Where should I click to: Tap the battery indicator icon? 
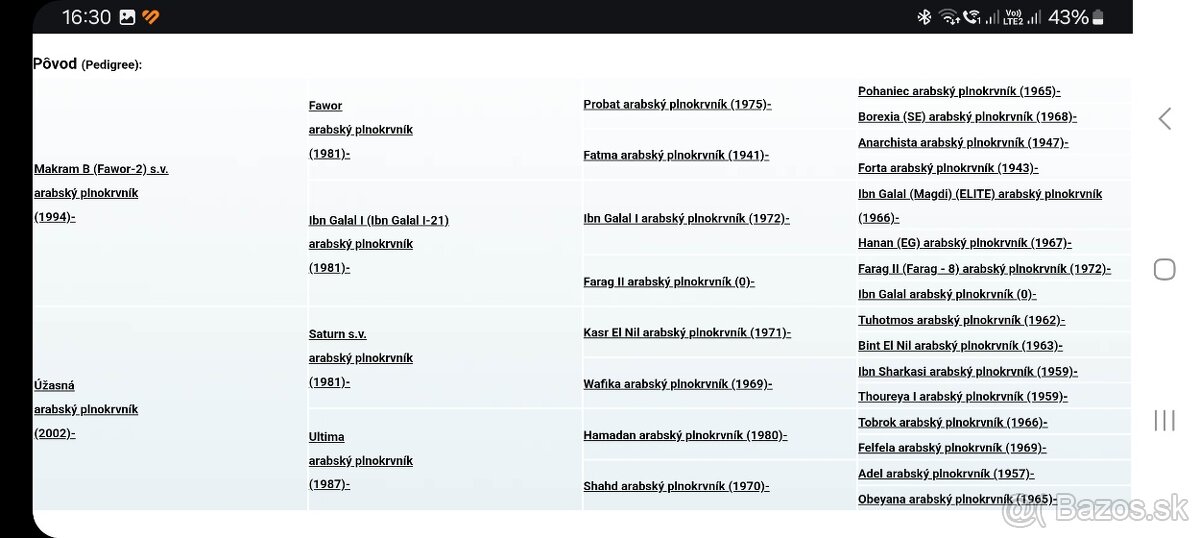pyautogui.click(x=1098, y=17)
